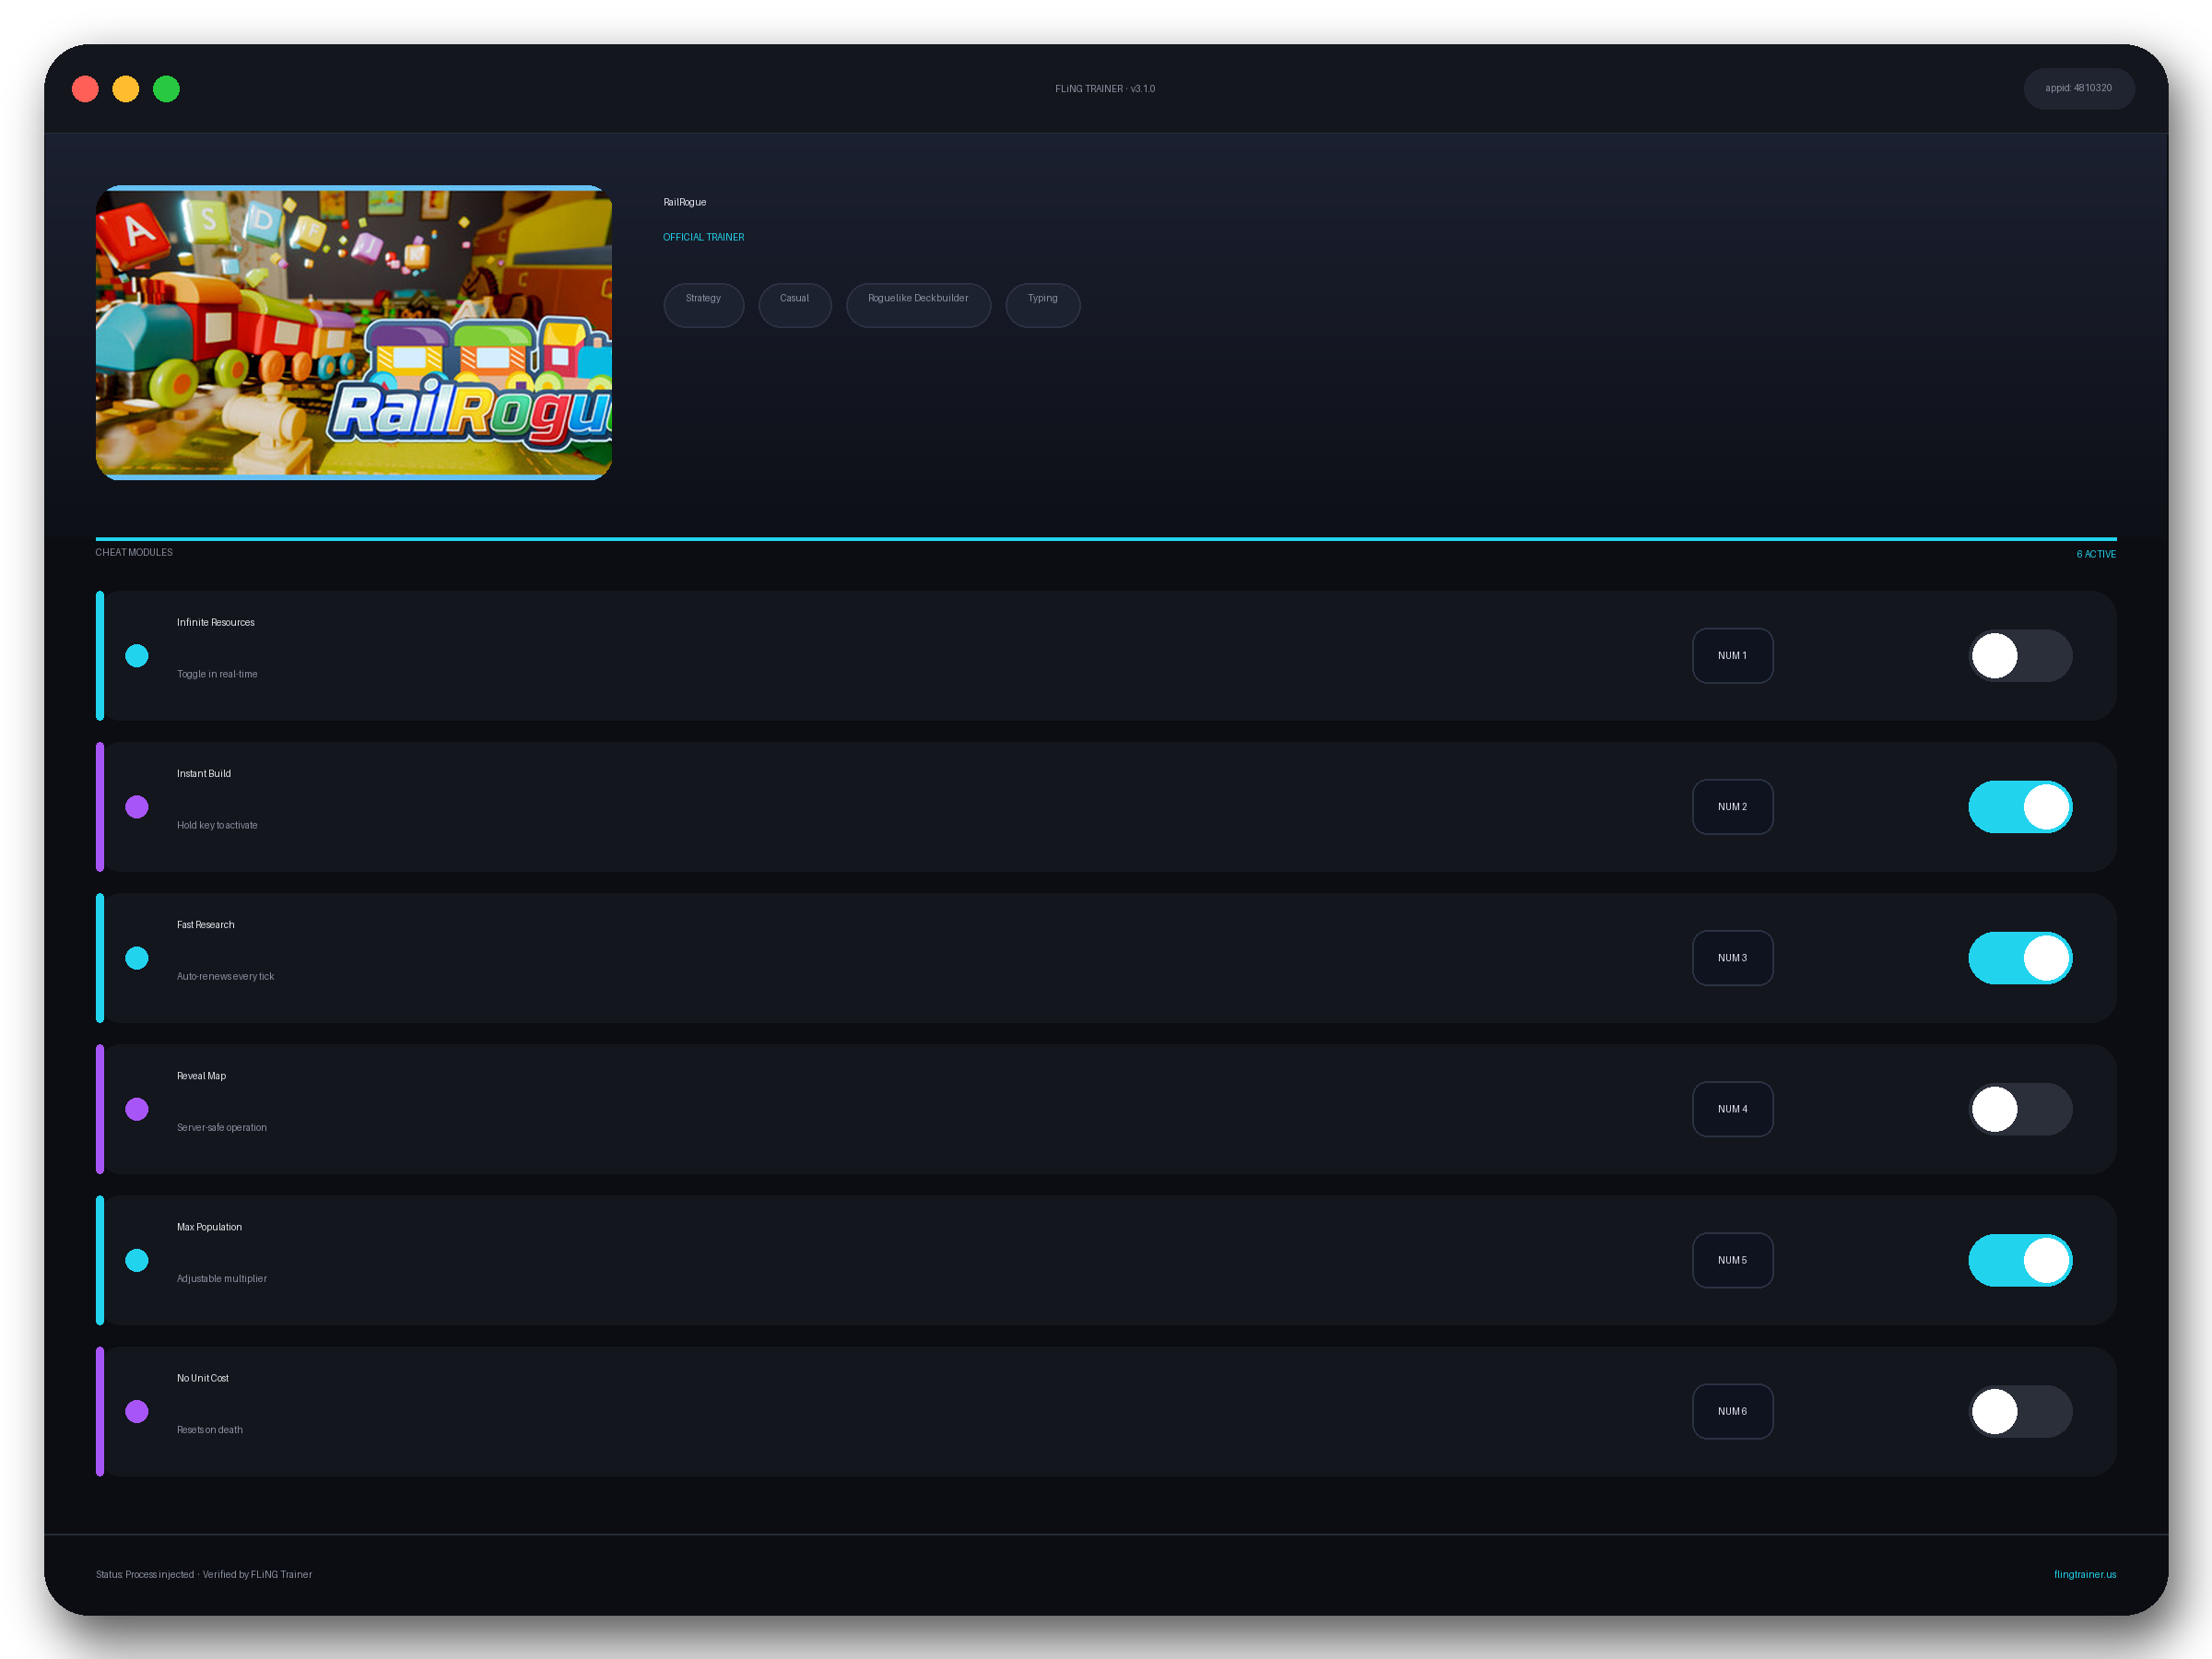Close the trainer with red button
Image resolution: width=2212 pixels, height=1659 pixels.
[86, 89]
